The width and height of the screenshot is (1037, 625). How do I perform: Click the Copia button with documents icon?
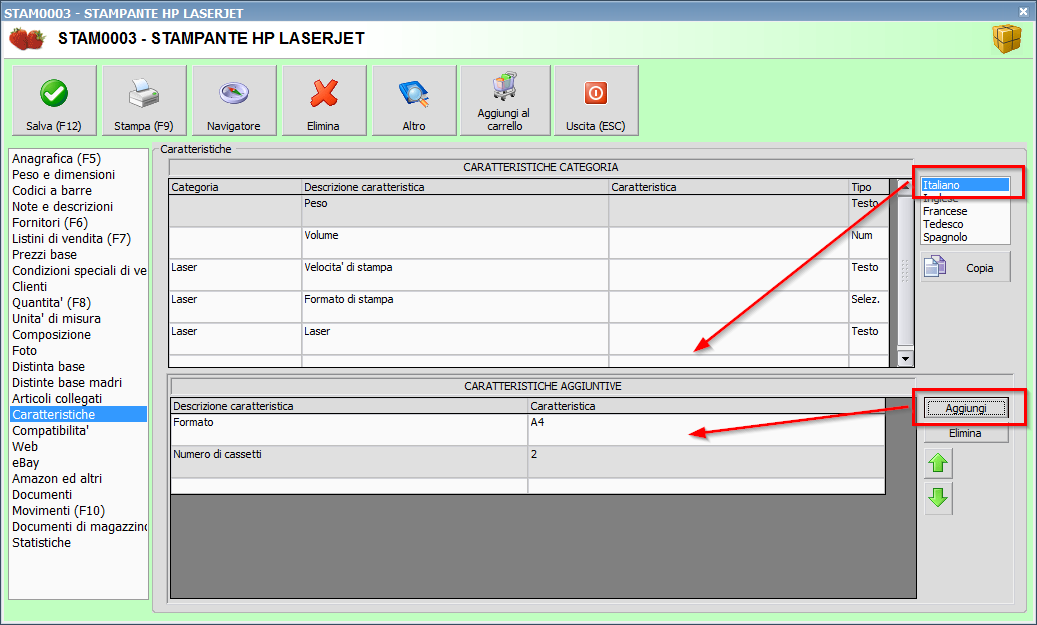[x=966, y=267]
